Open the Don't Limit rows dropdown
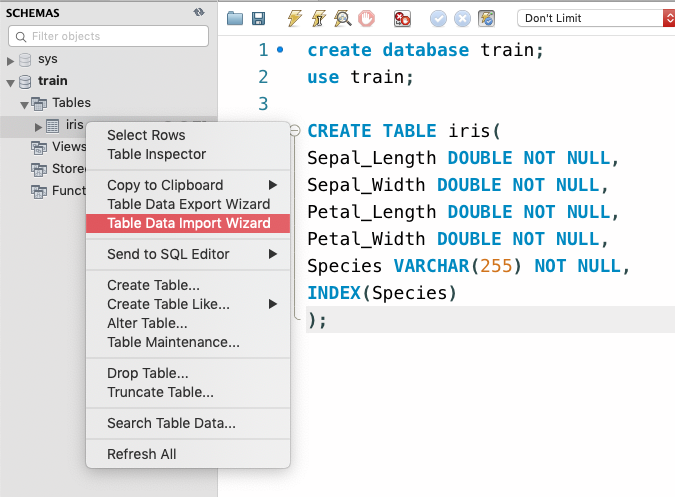 coord(596,18)
